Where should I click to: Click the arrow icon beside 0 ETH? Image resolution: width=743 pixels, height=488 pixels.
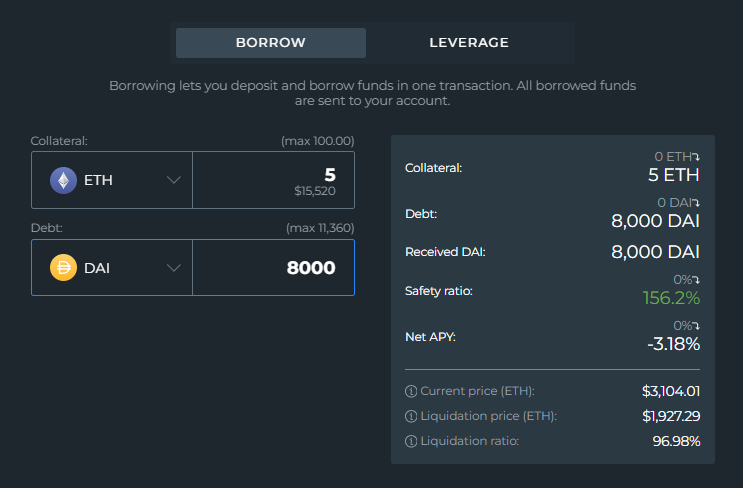click(x=696, y=157)
